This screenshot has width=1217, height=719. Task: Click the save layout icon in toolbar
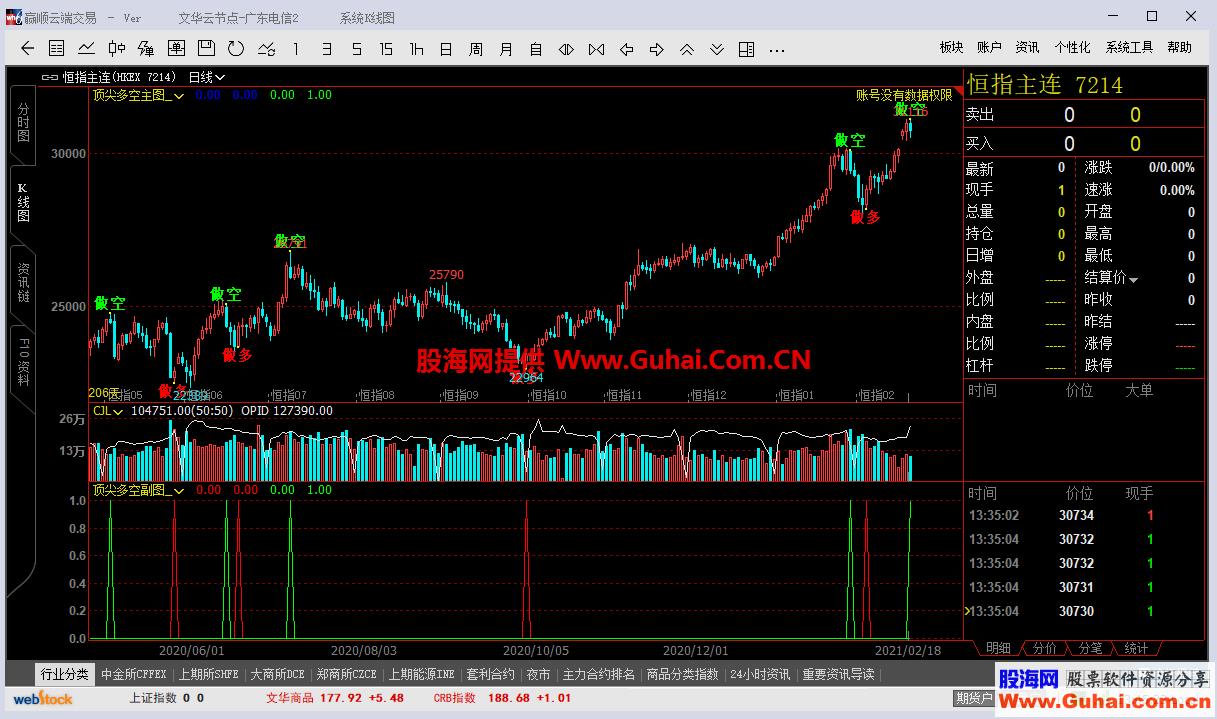coord(205,49)
